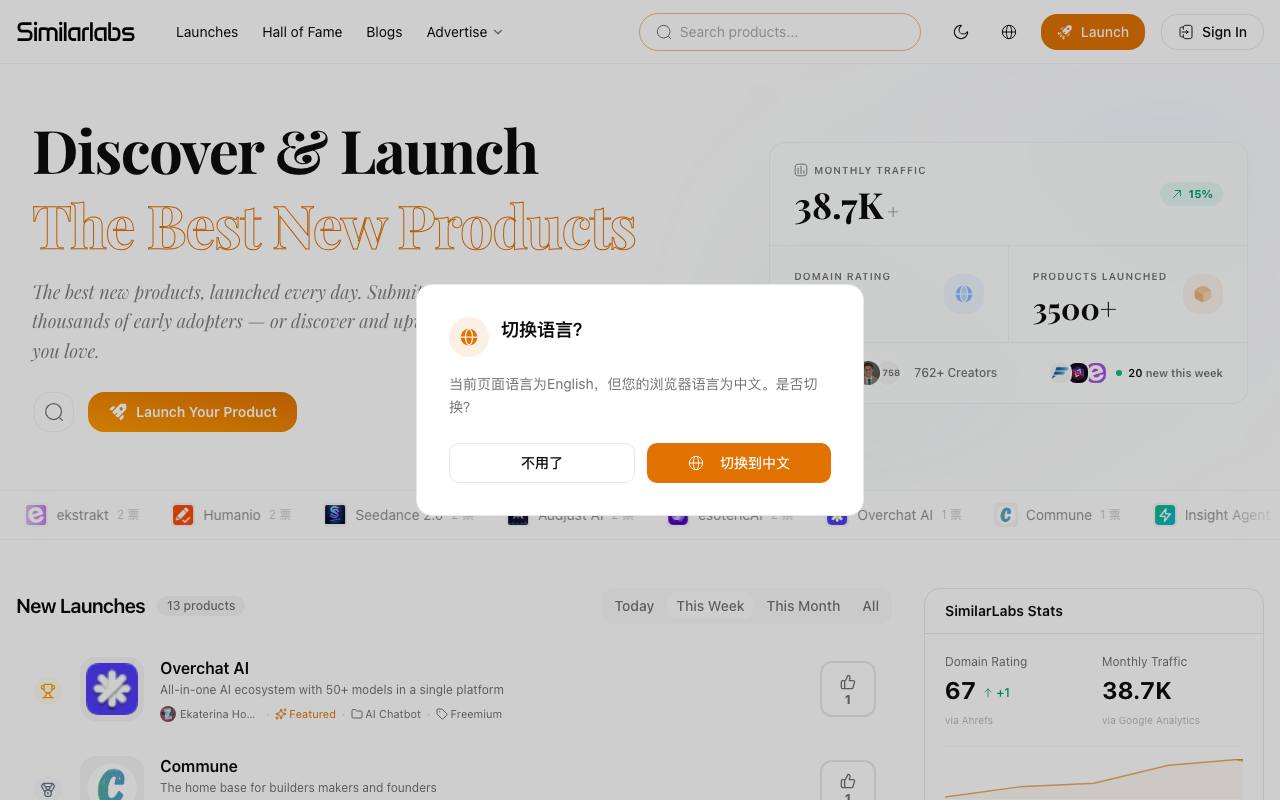Click the trophy rank icon for Overchat AI

(48, 690)
